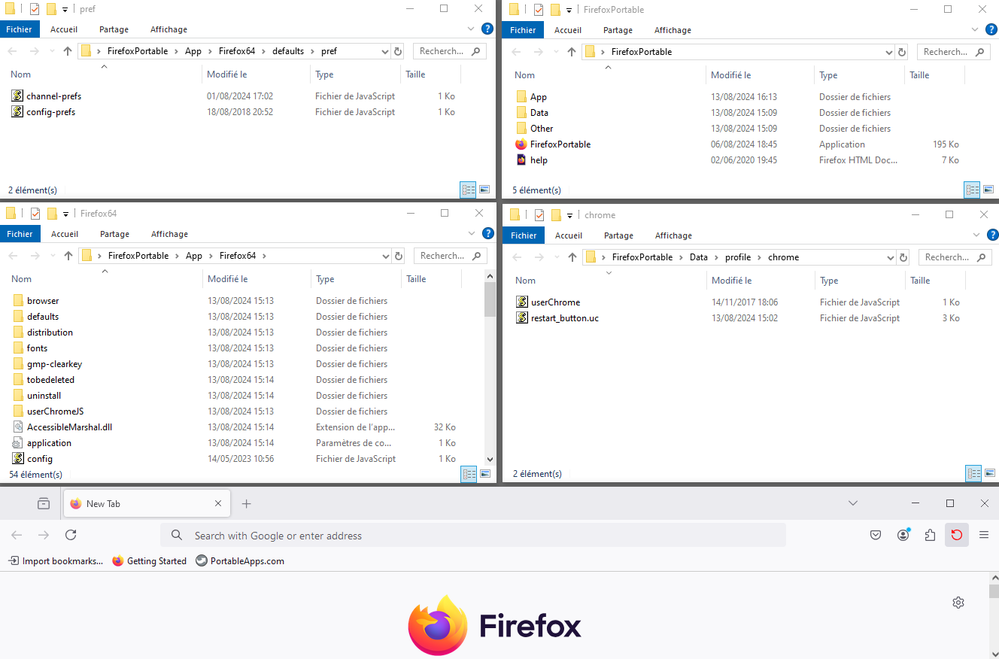Open Firefox account icon in toolbar
999x659 pixels.
pos(903,535)
